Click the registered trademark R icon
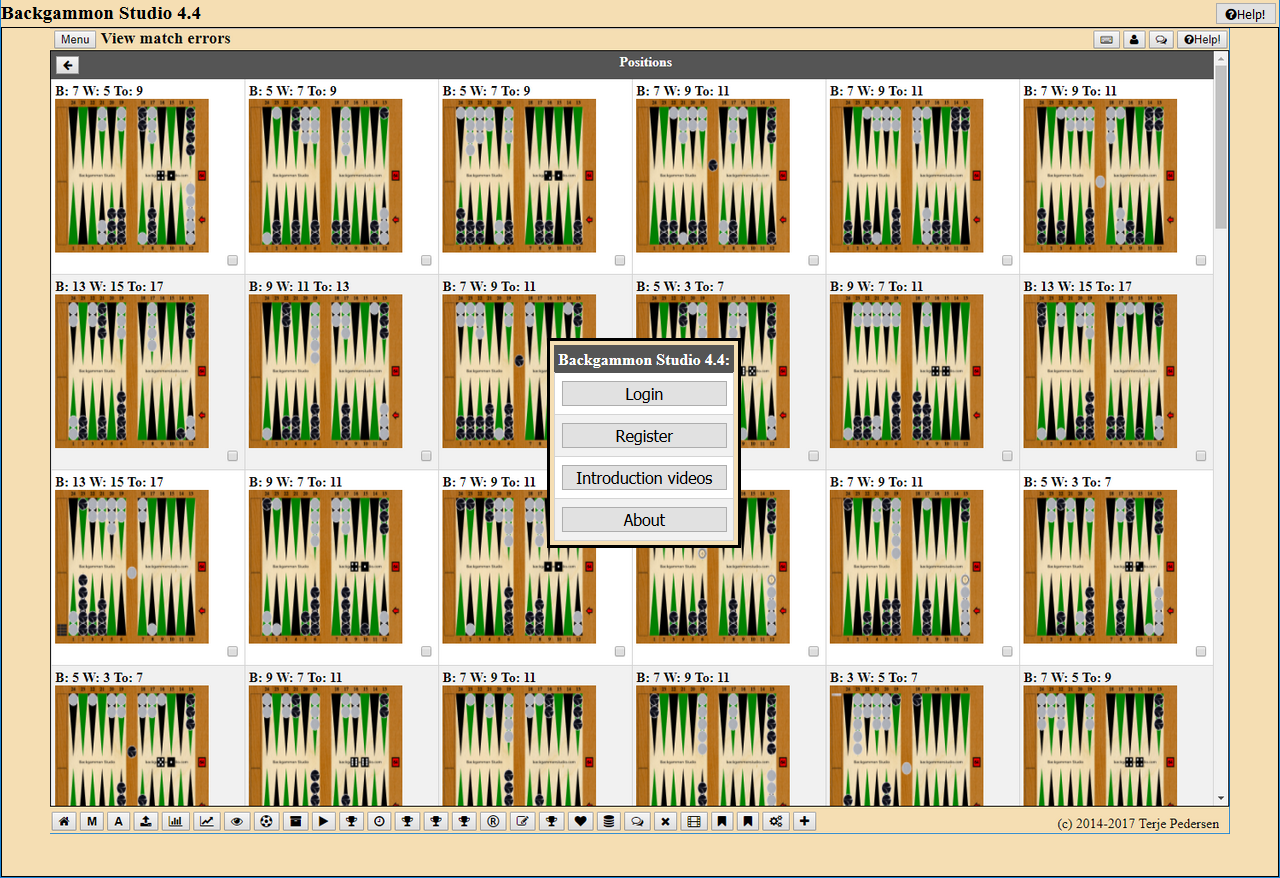The width and height of the screenshot is (1280, 878). 493,821
